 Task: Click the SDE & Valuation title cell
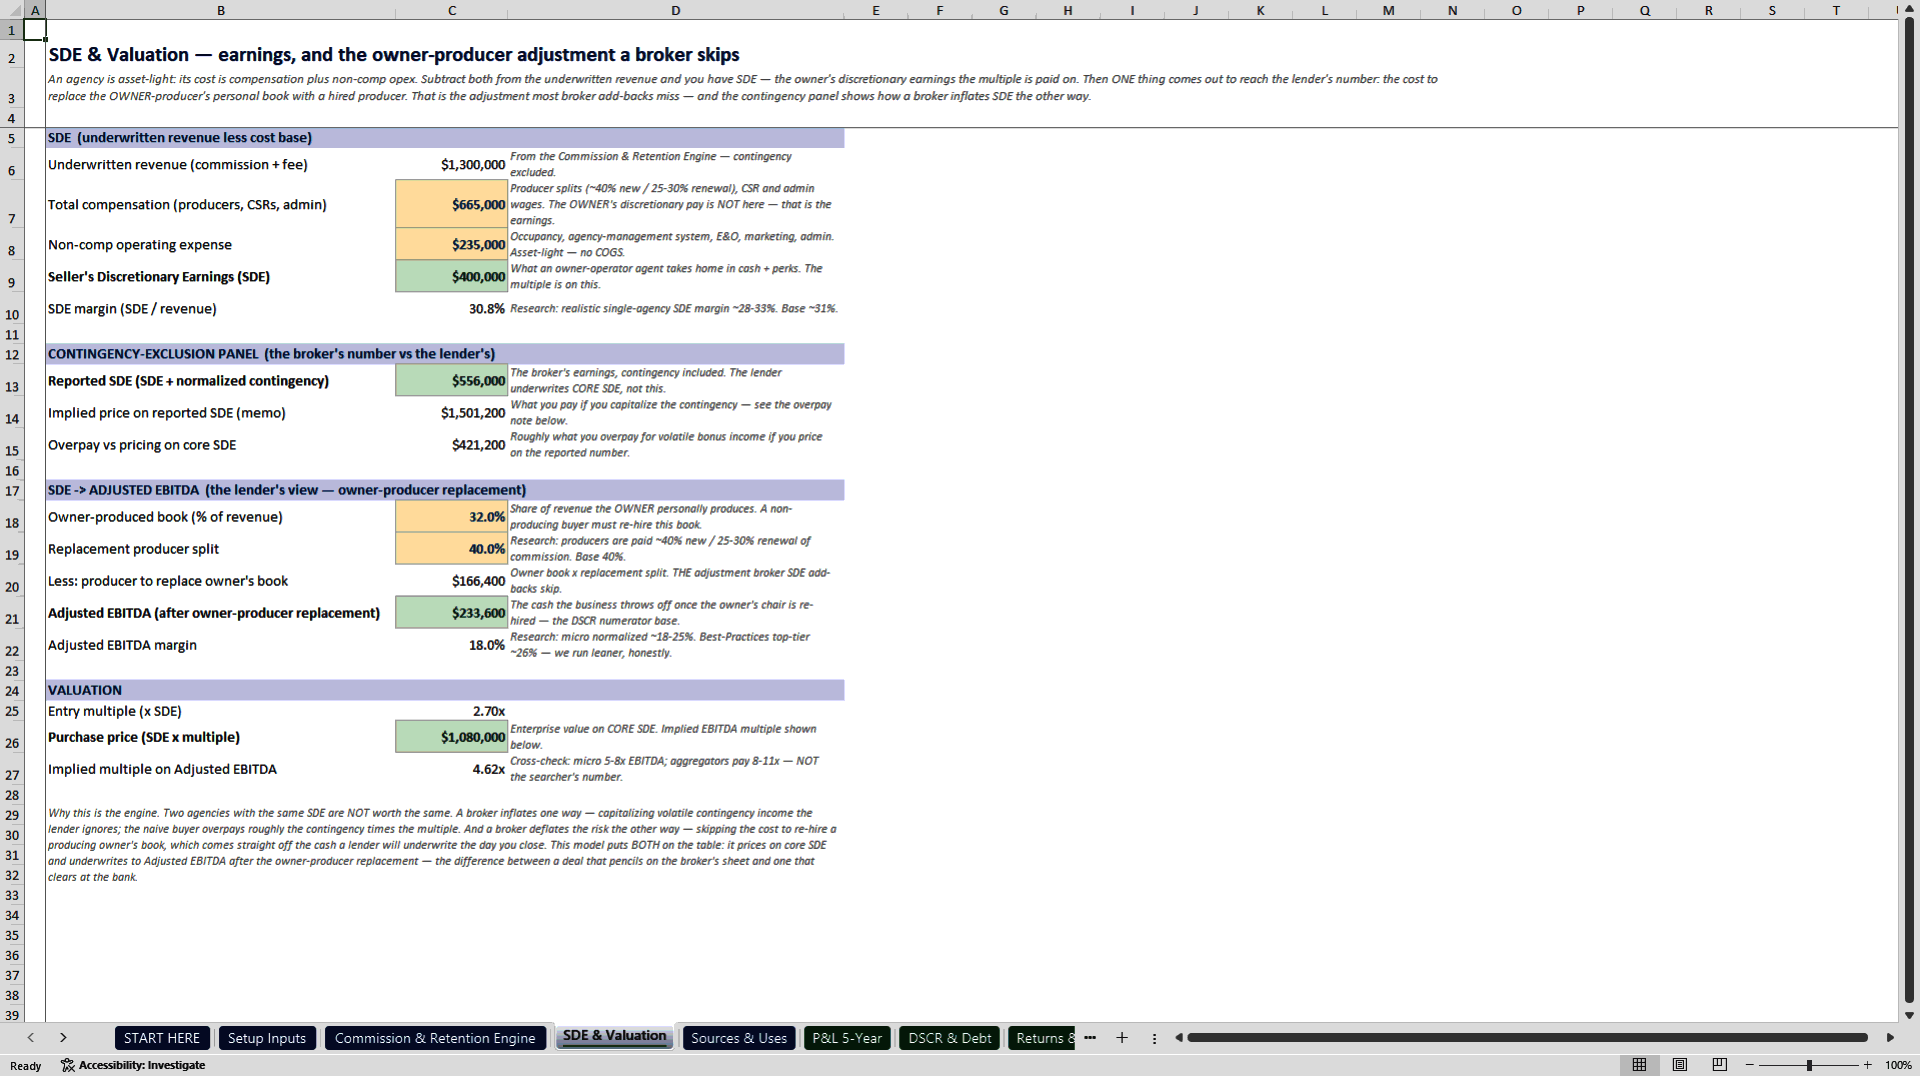click(x=394, y=54)
